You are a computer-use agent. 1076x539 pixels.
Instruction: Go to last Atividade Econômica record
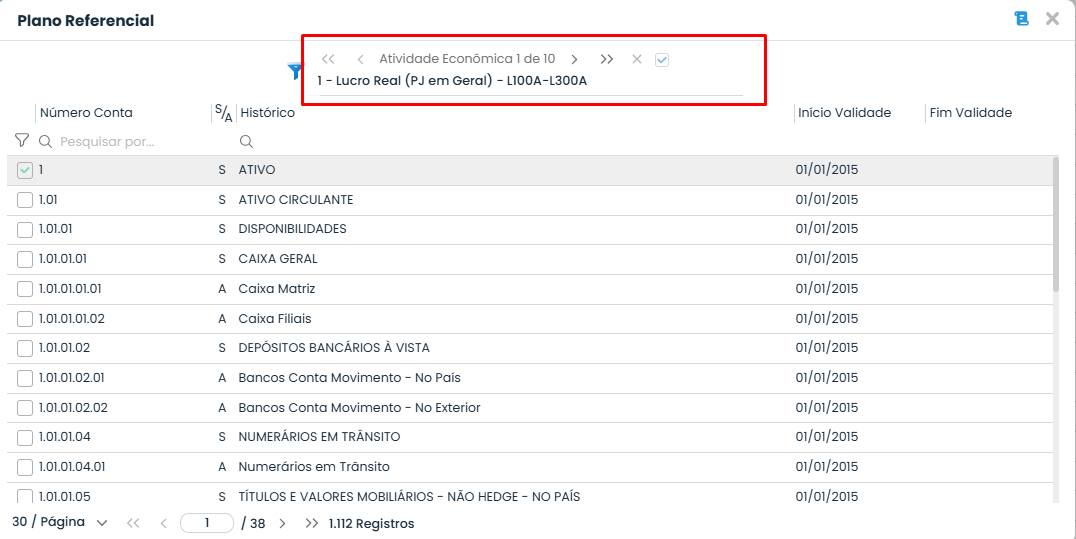pos(607,59)
